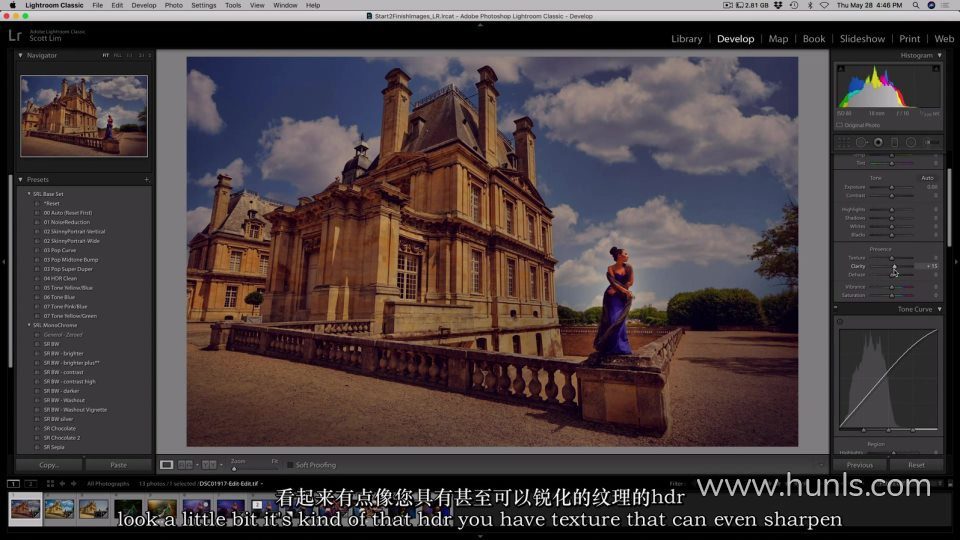Select the Spot Removal tool icon
The image size is (960, 540).
pyautogui.click(x=861, y=142)
